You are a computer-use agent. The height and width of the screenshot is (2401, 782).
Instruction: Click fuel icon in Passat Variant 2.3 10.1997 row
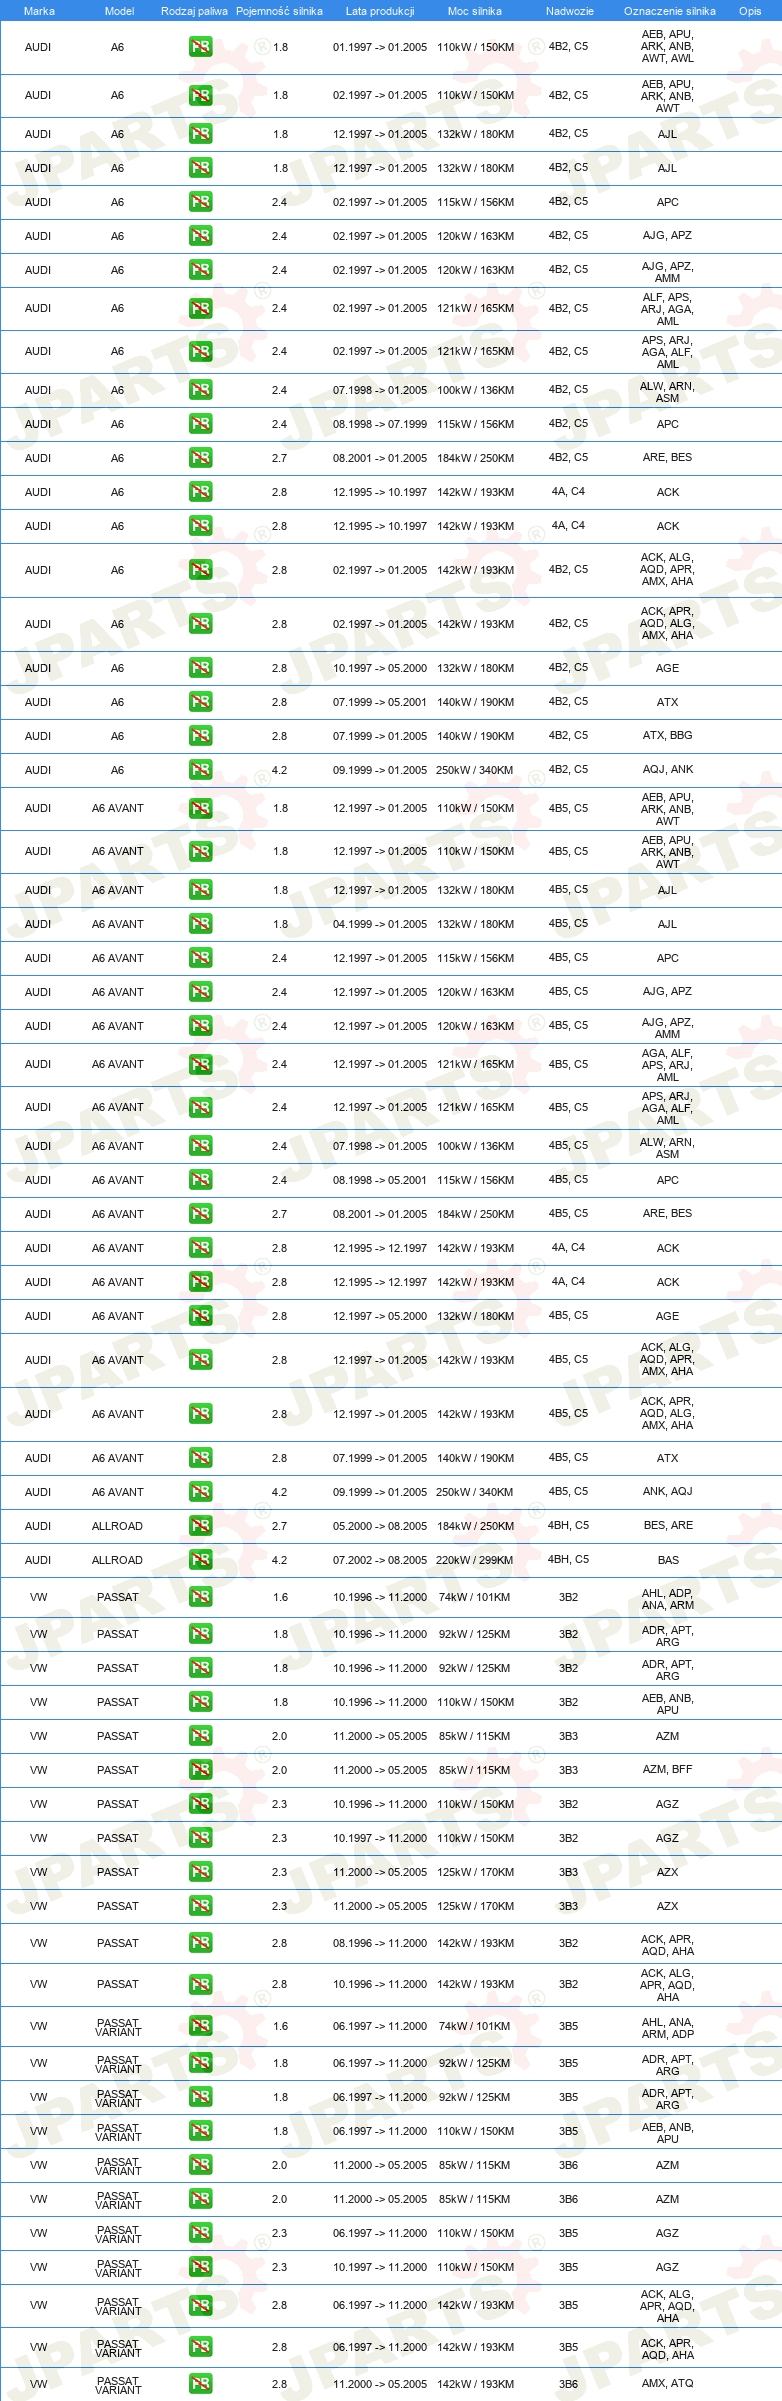[200, 2267]
